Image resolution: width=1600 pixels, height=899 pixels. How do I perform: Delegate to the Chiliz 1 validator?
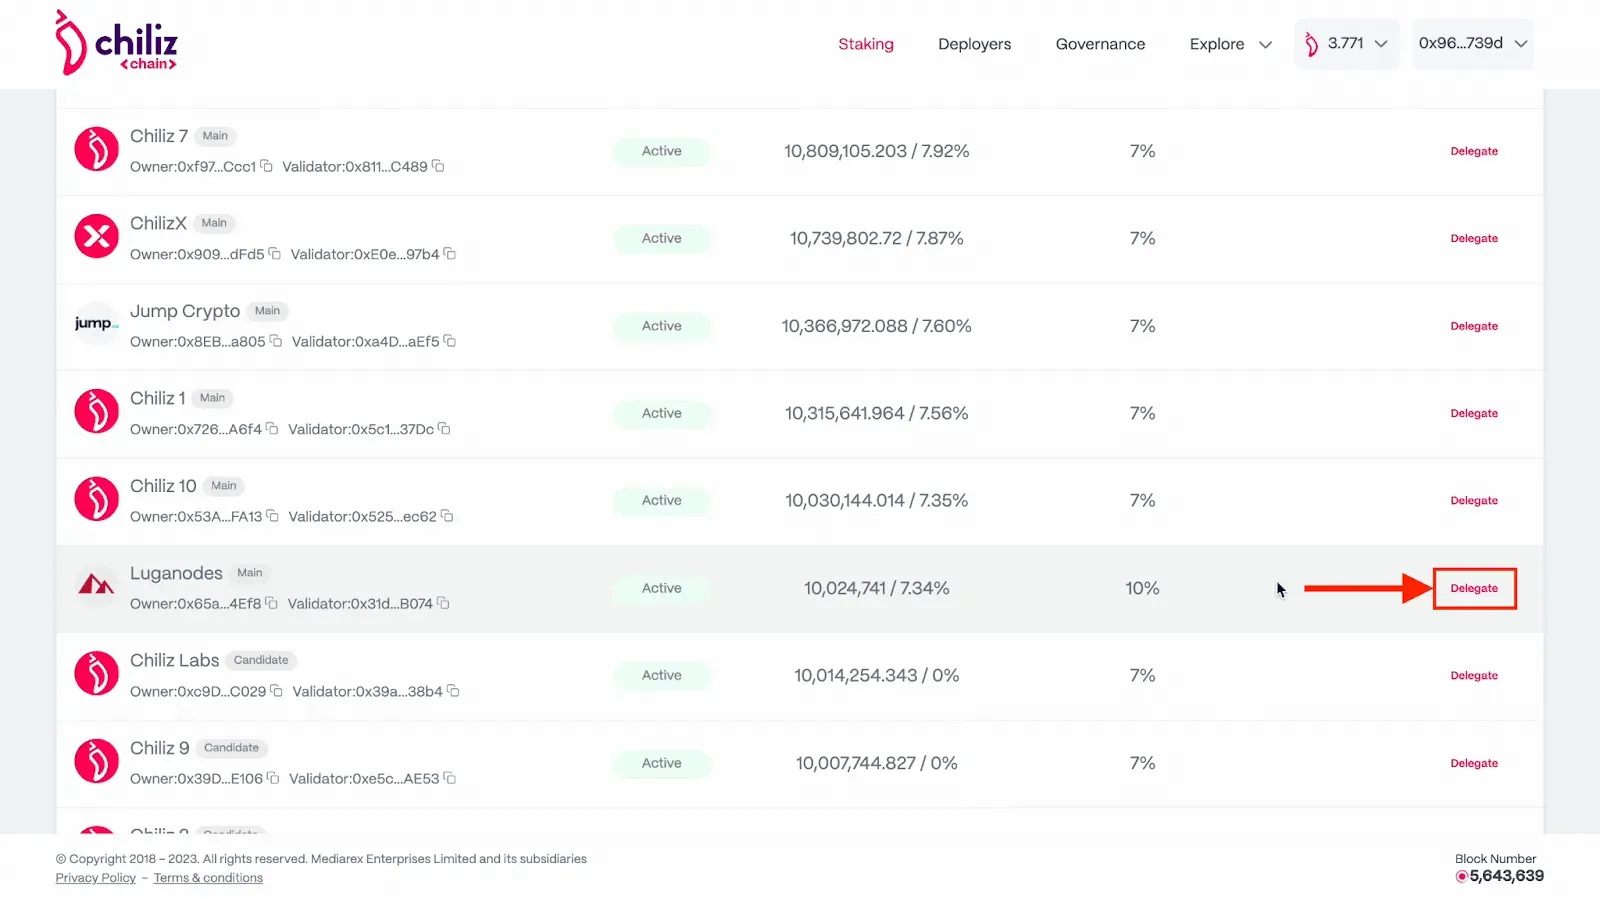1474,413
